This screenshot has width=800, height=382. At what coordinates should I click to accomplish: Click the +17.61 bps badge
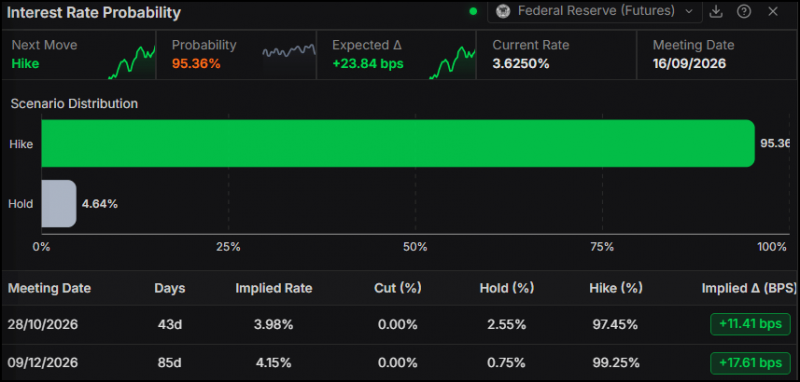point(750,363)
